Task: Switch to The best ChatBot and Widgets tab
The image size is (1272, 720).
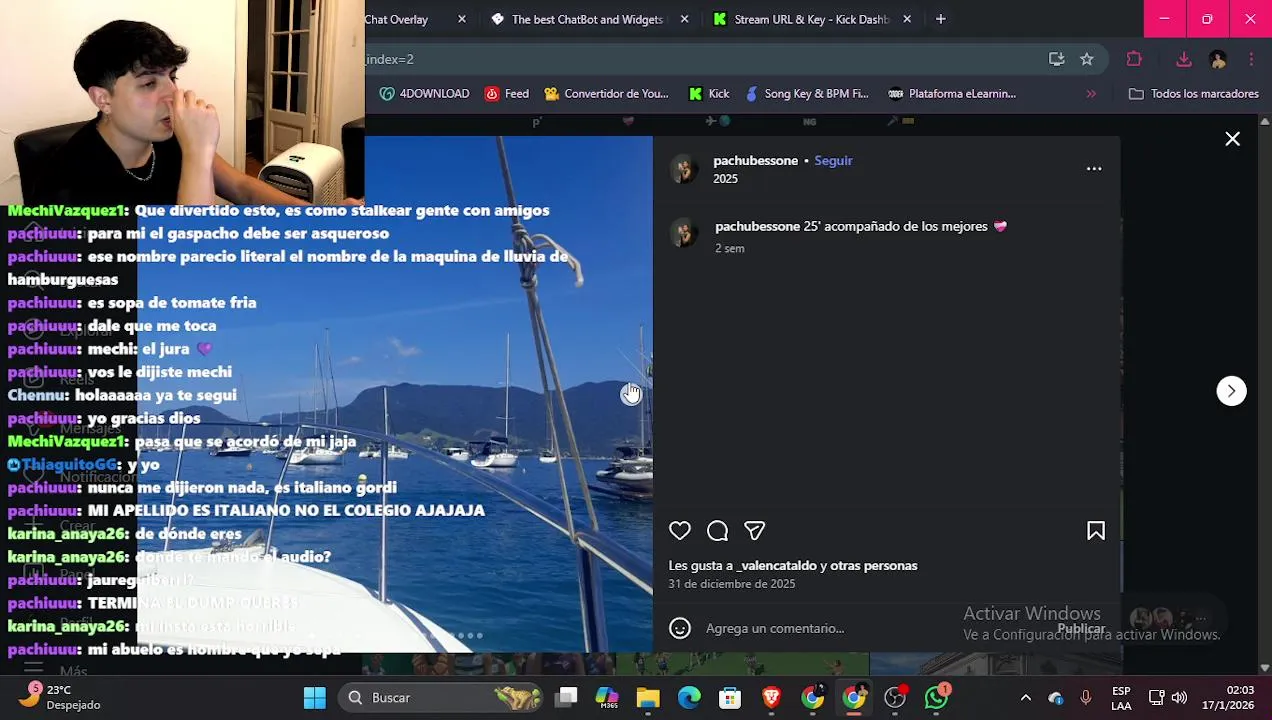Action: point(587,19)
